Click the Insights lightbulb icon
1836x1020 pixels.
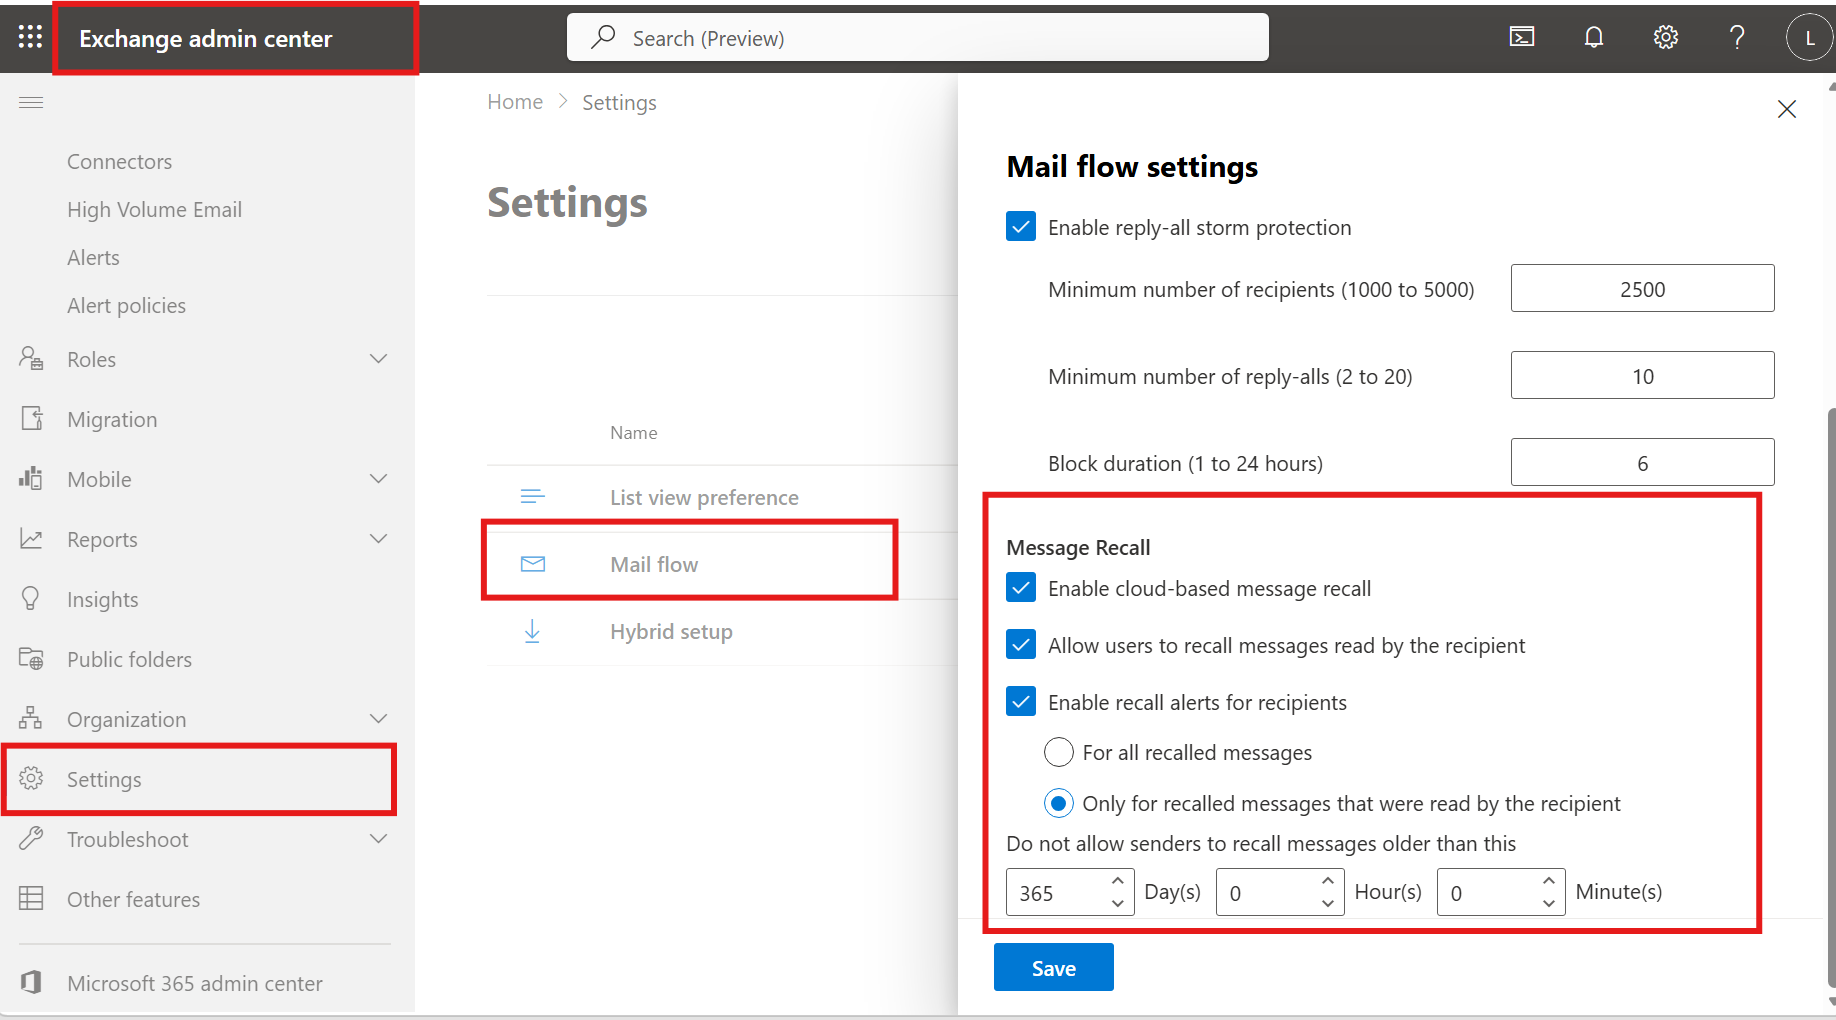31,598
